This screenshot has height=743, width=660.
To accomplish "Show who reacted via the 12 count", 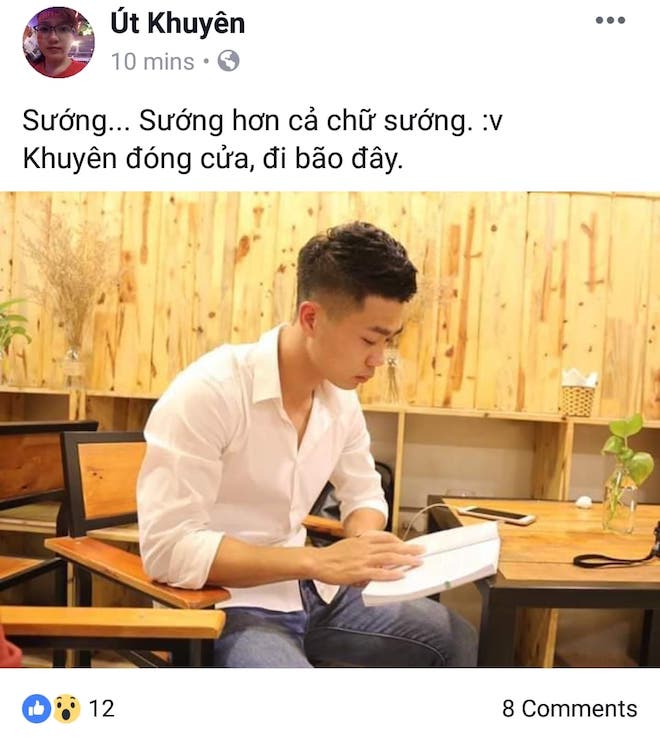I will pyautogui.click(x=101, y=709).
